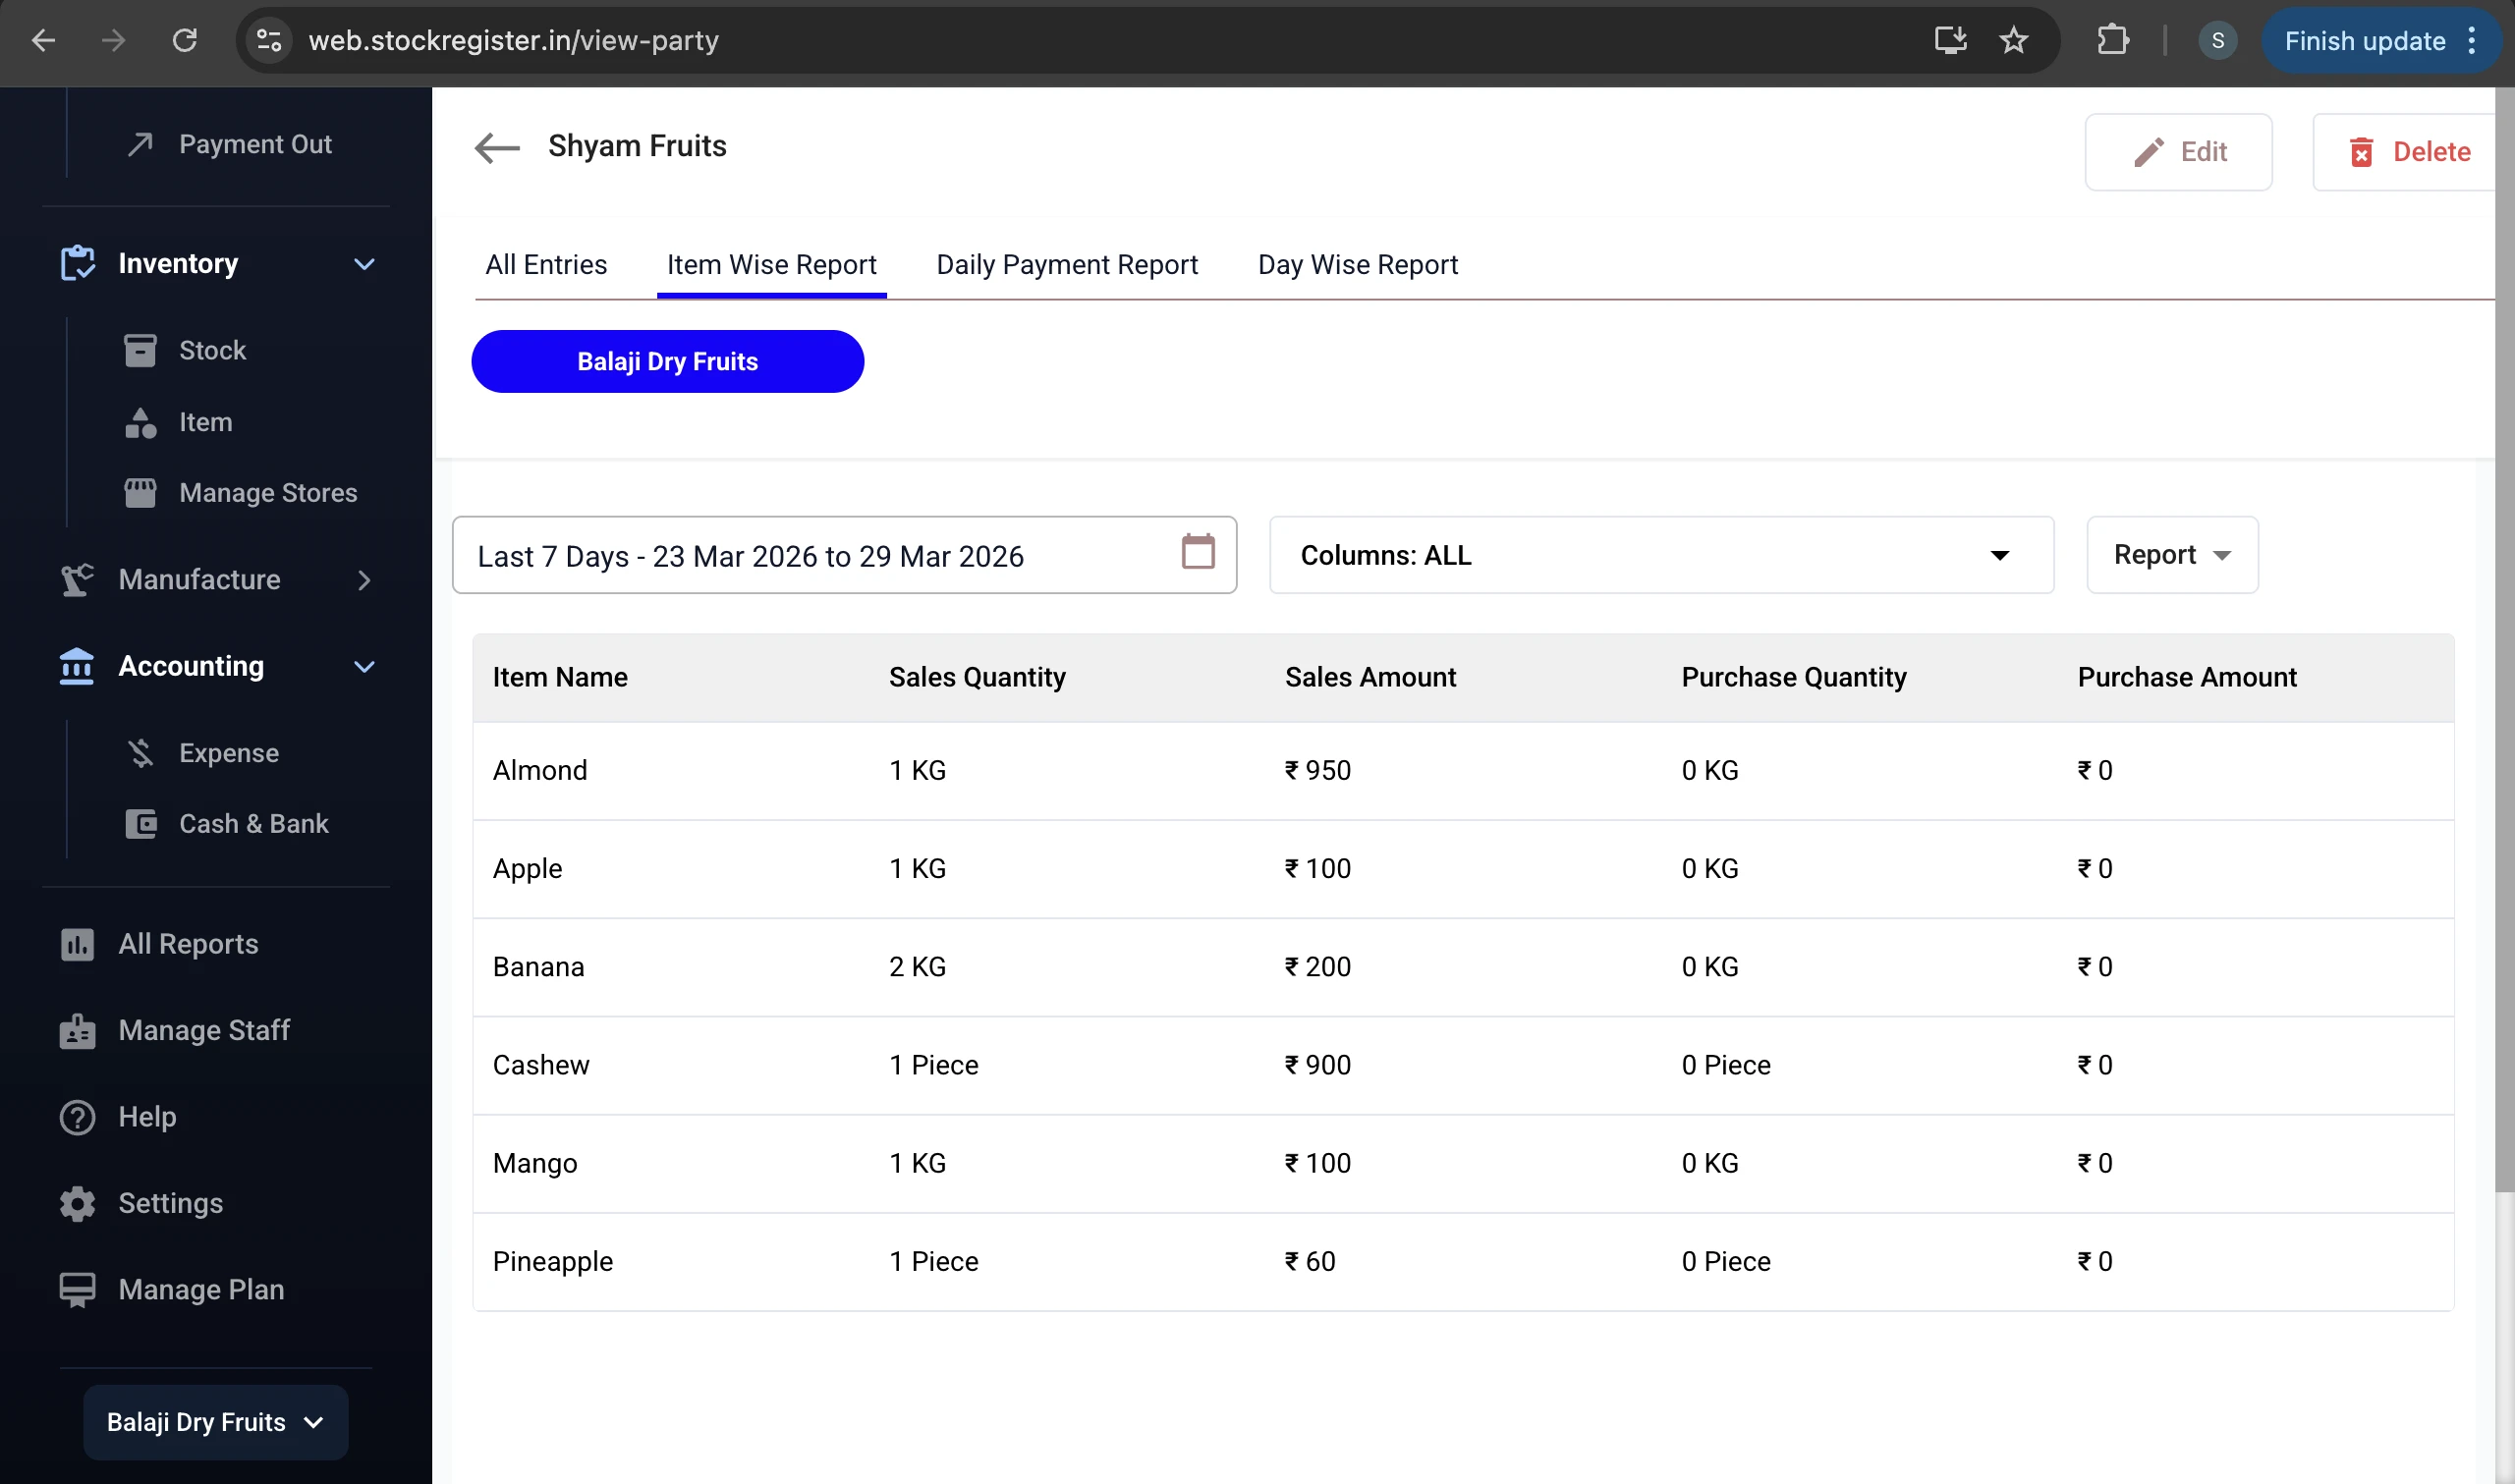Screen dimensions: 2515x1484
Task: Switch to the All Entries tab
Action: coord(546,264)
